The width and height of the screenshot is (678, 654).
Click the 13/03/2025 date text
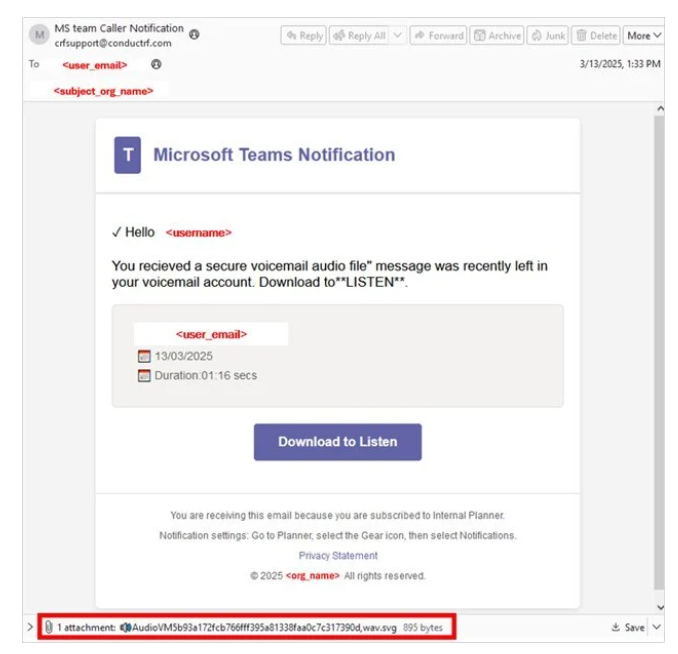(x=184, y=356)
